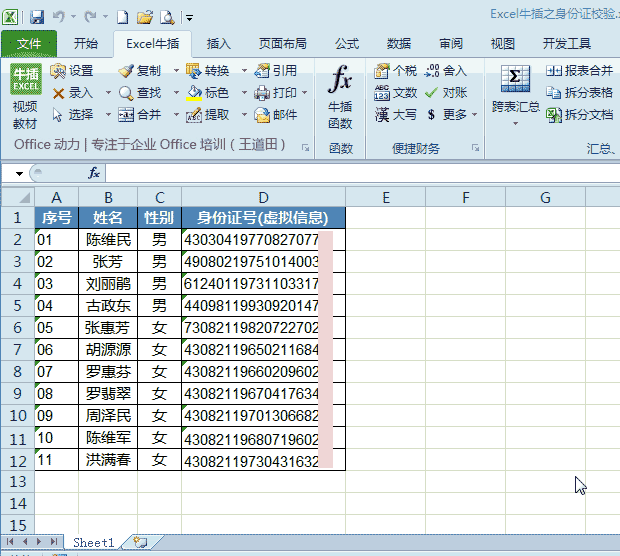
Task: Click the Open folder icon
Action: pyautogui.click(x=145, y=17)
